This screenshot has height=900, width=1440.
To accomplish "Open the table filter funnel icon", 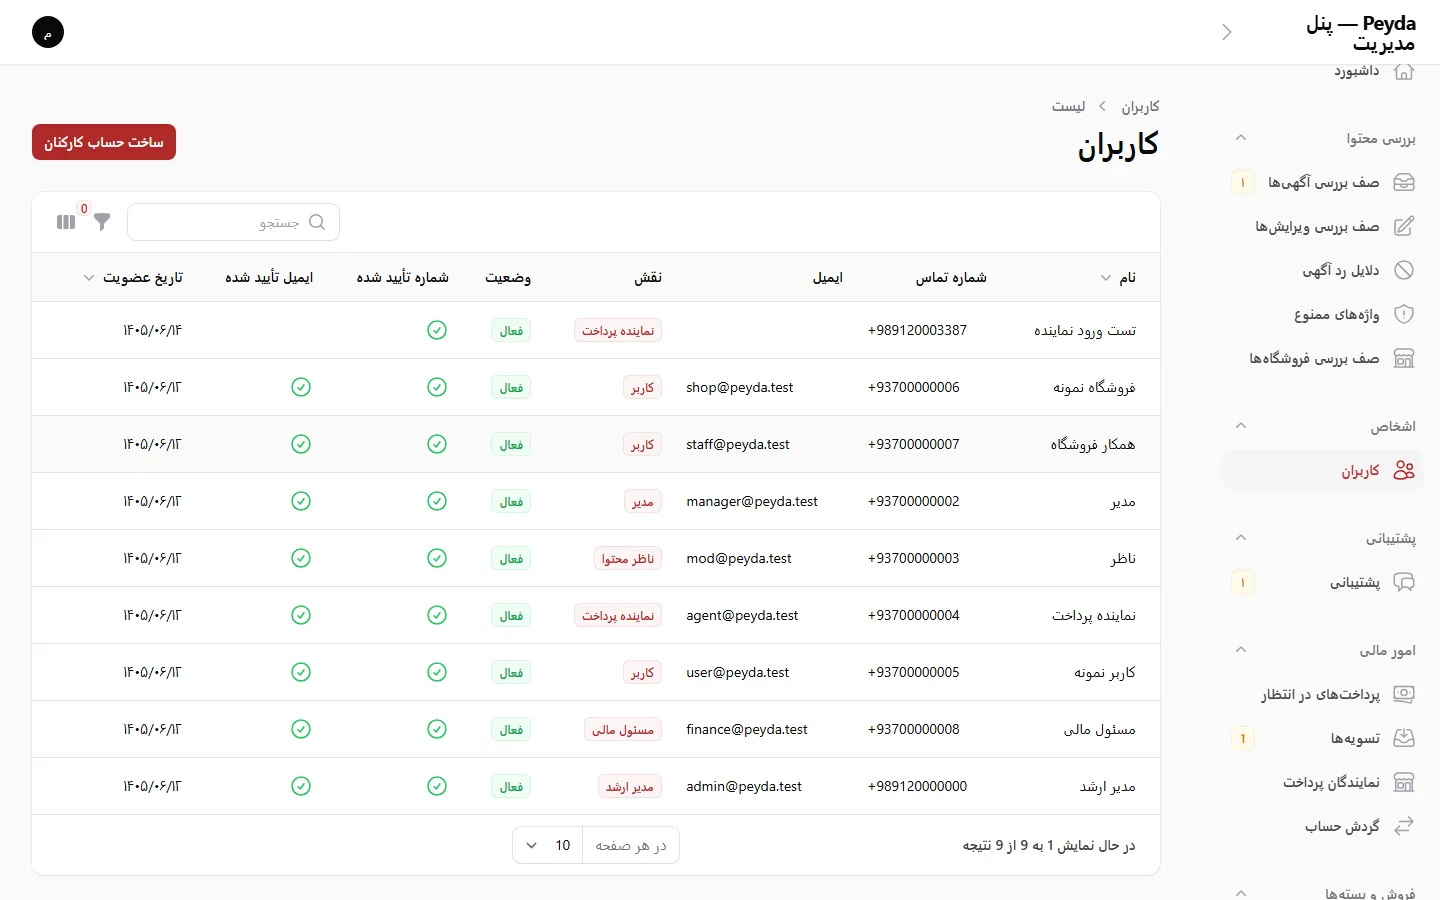I will tap(102, 222).
